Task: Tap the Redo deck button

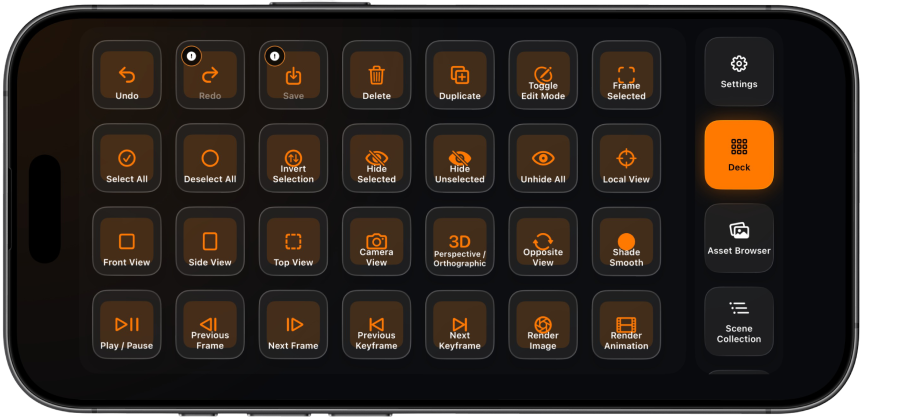Action: [x=210, y=74]
